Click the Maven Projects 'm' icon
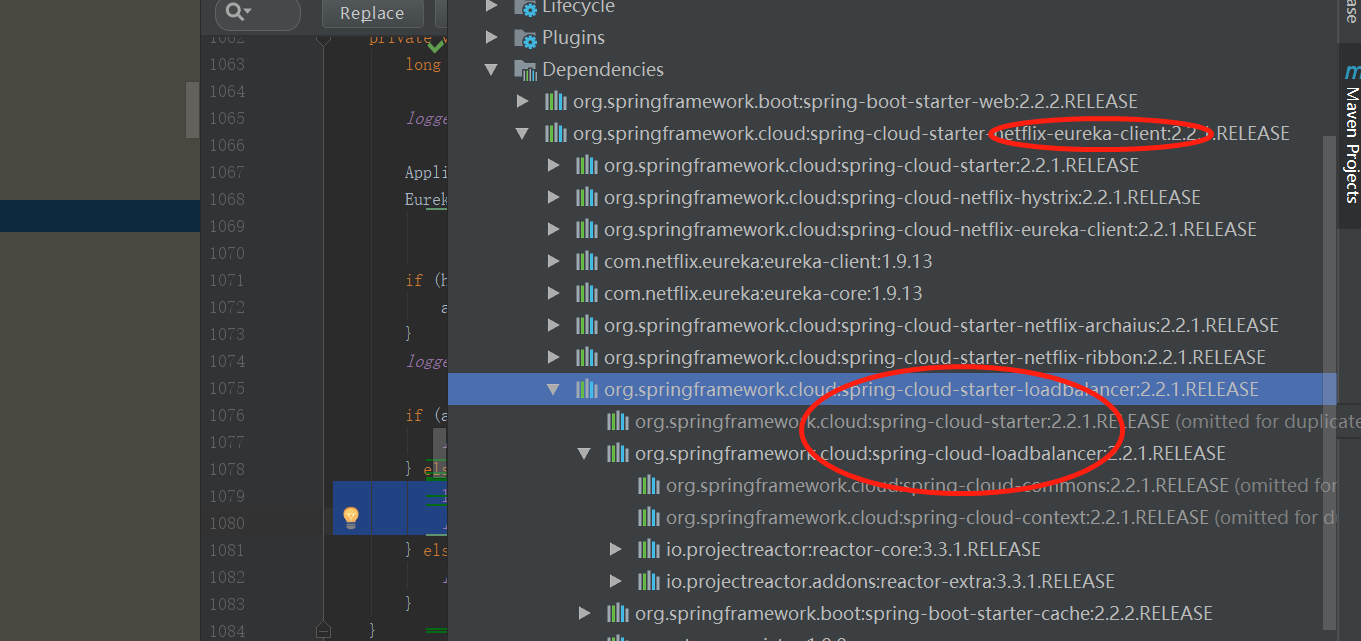This screenshot has height=641, width=1361. pyautogui.click(x=1352, y=72)
